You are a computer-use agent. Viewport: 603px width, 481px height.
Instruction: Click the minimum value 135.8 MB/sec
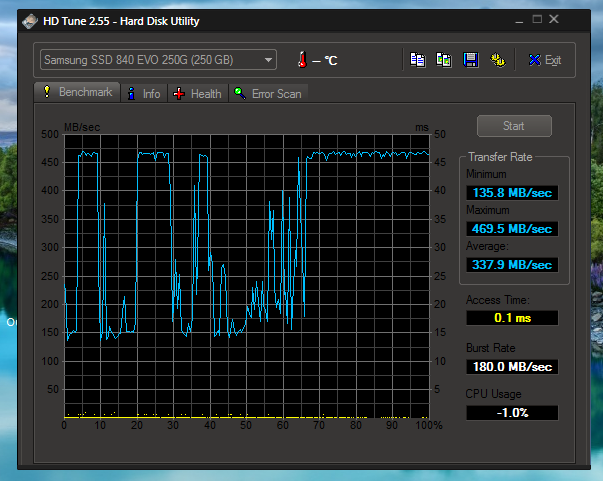(512, 193)
